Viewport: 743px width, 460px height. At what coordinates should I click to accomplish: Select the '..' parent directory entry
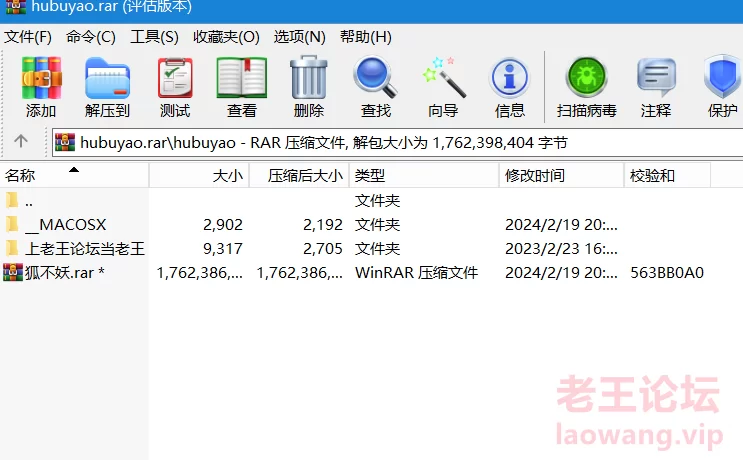28,201
